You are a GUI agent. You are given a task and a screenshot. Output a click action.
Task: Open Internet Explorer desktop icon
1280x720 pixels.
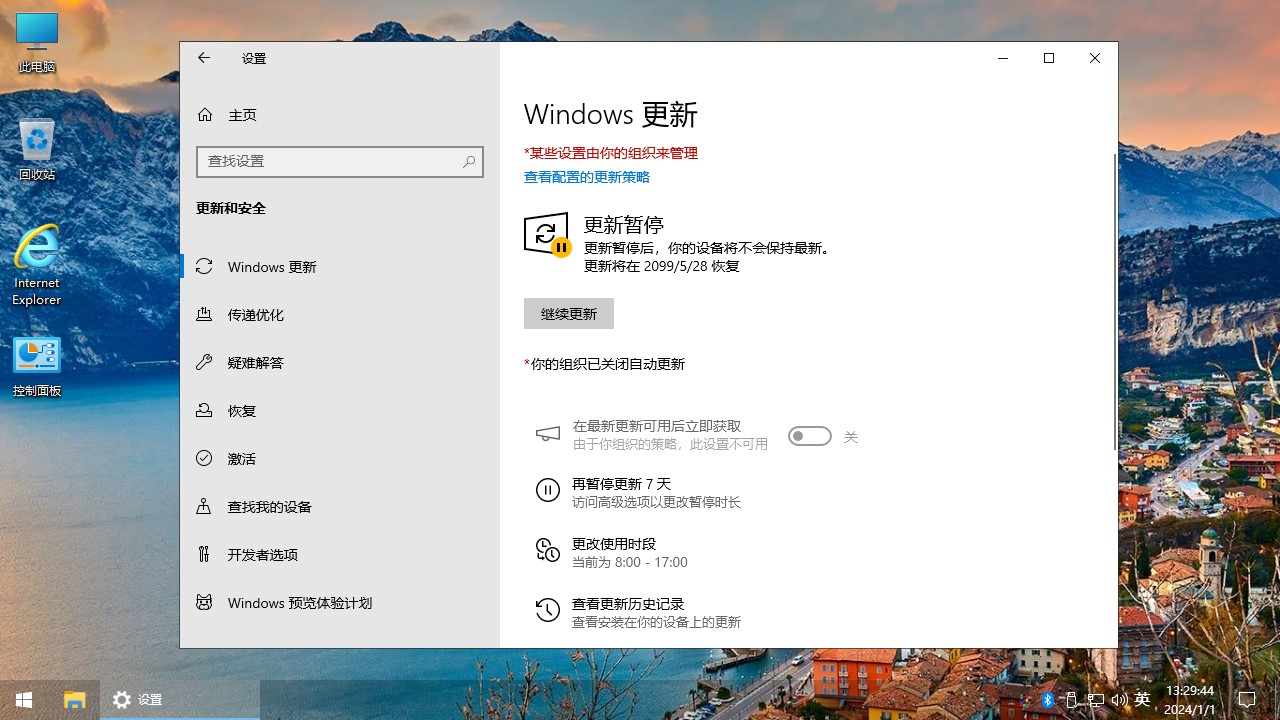37,264
